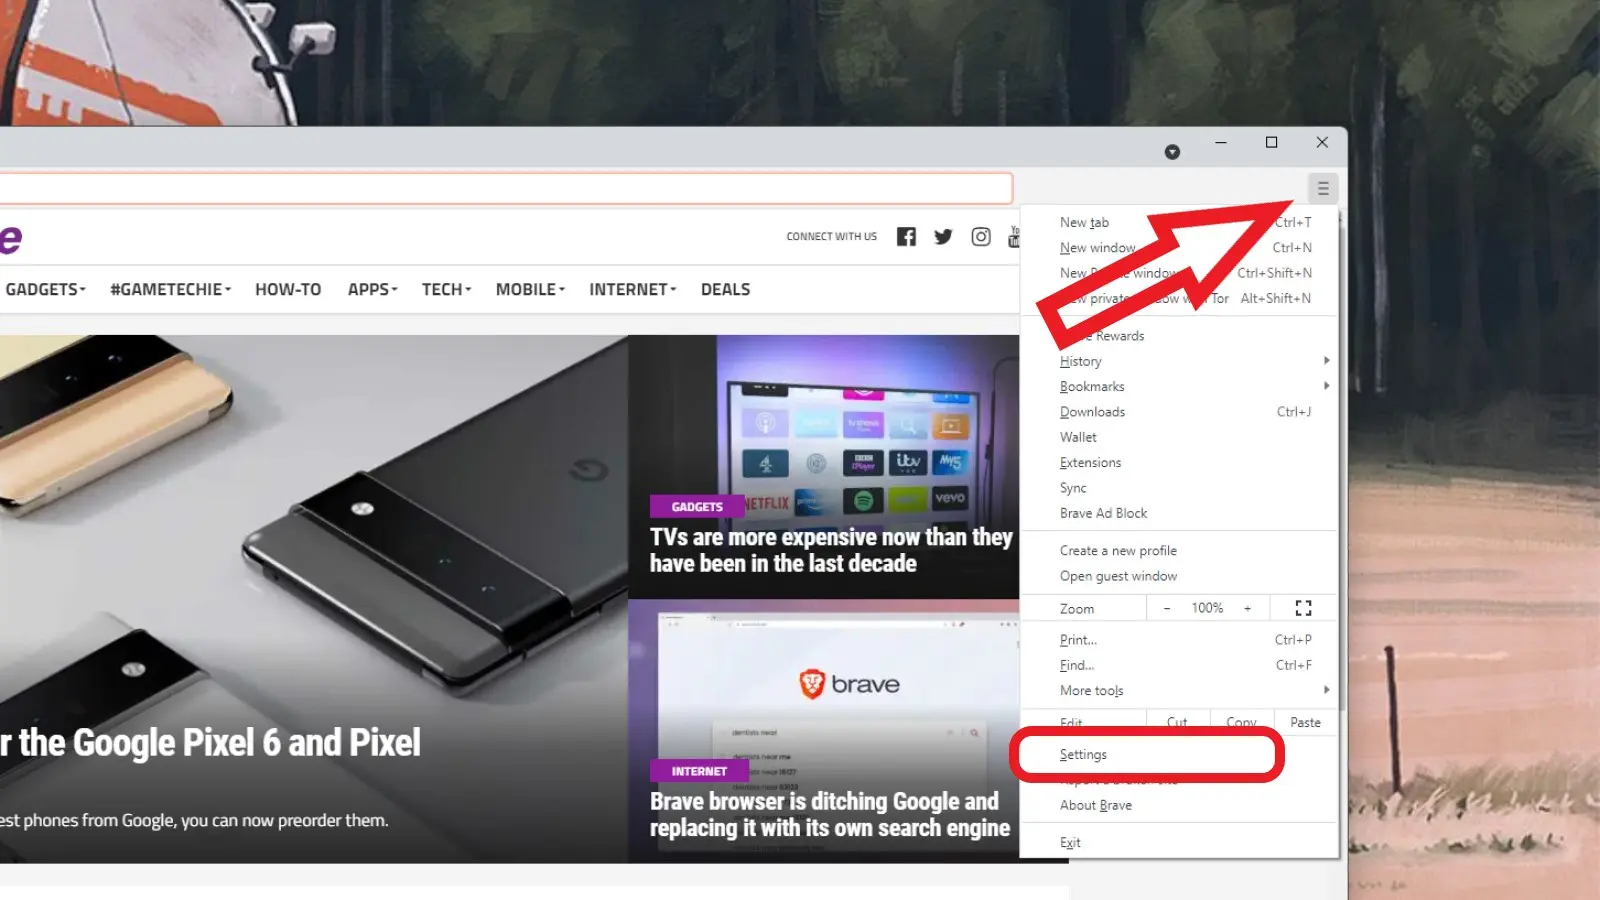Open Brave Ad Block menu item

click(x=1179, y=513)
